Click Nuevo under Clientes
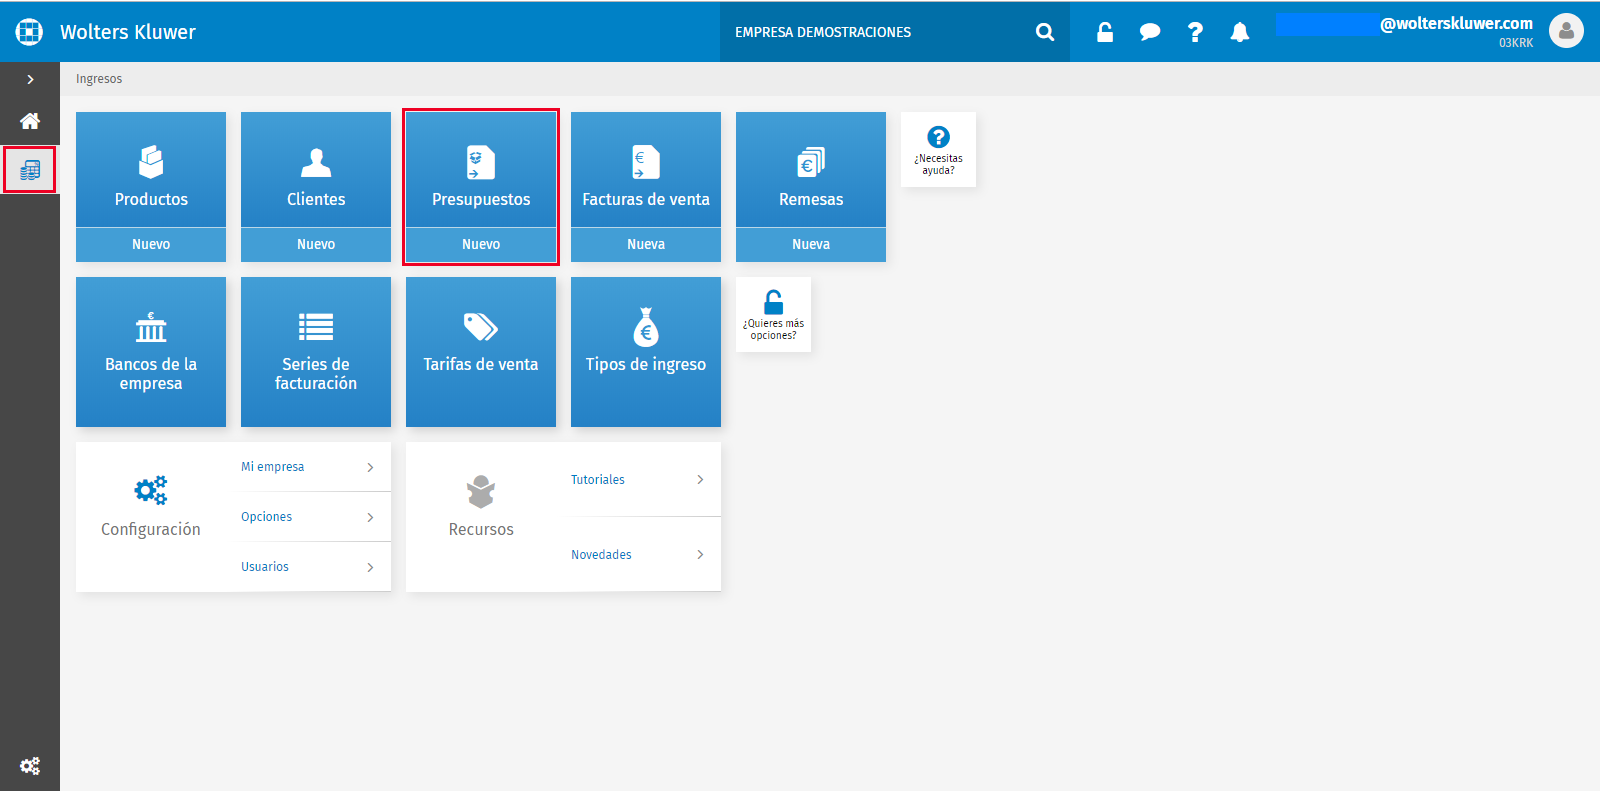This screenshot has width=1600, height=791. click(x=316, y=245)
